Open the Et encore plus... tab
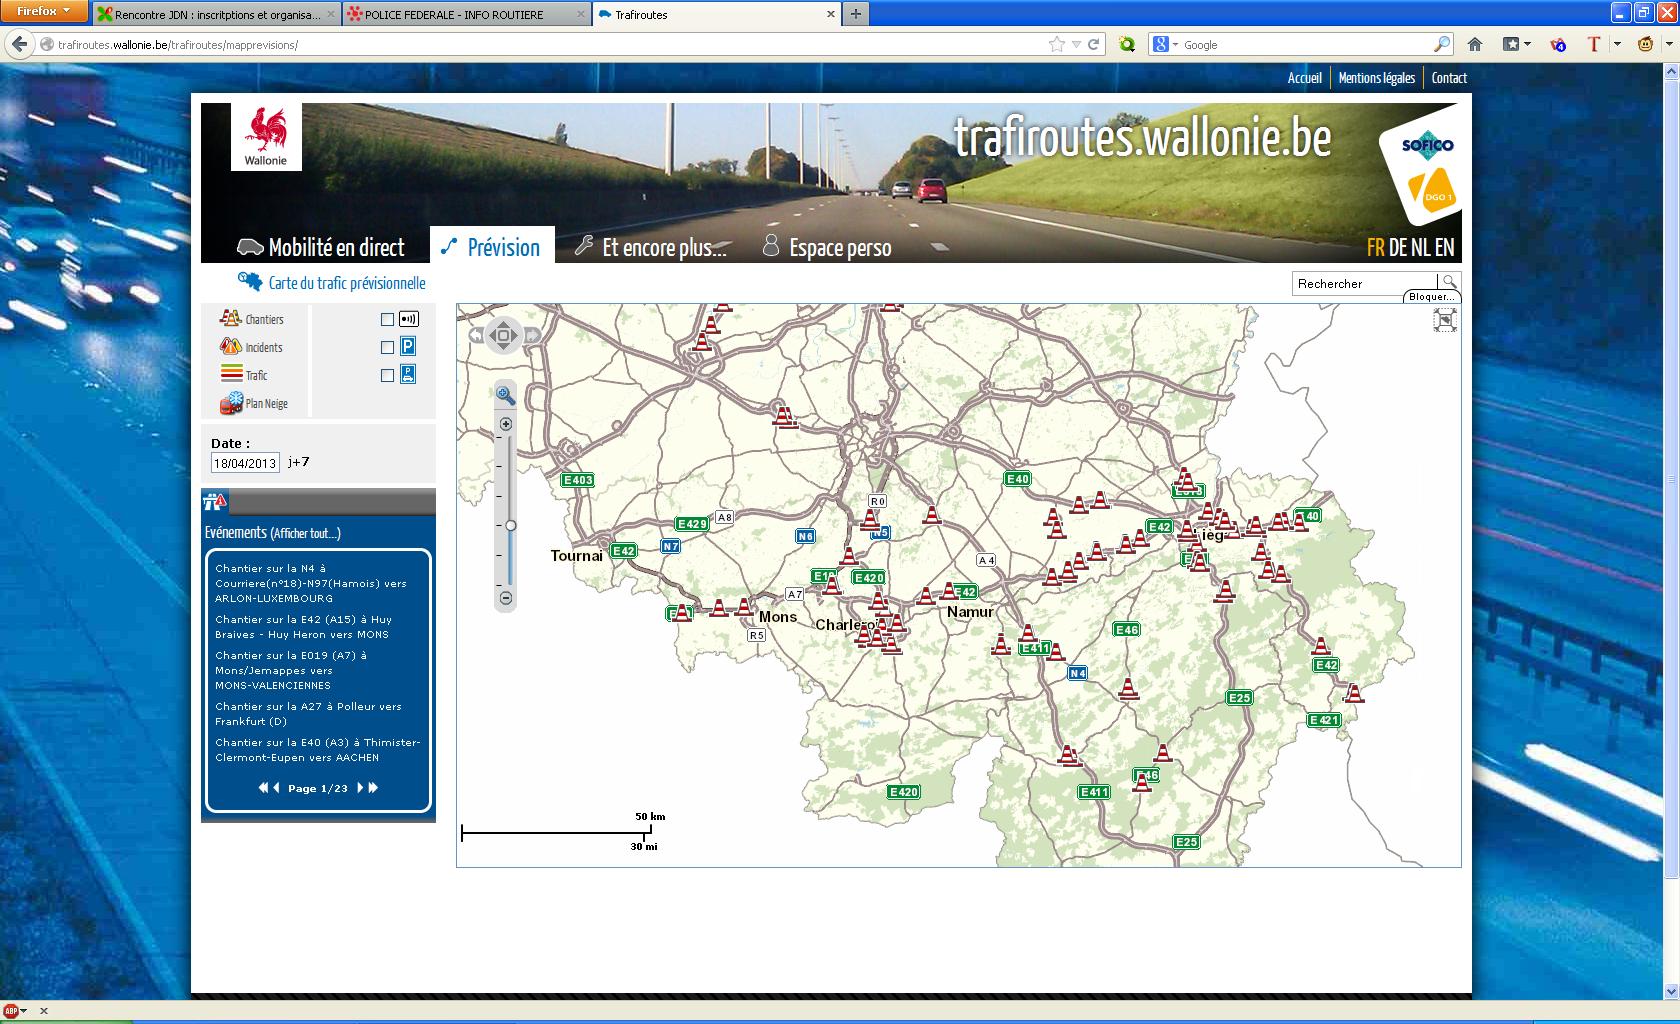 650,247
